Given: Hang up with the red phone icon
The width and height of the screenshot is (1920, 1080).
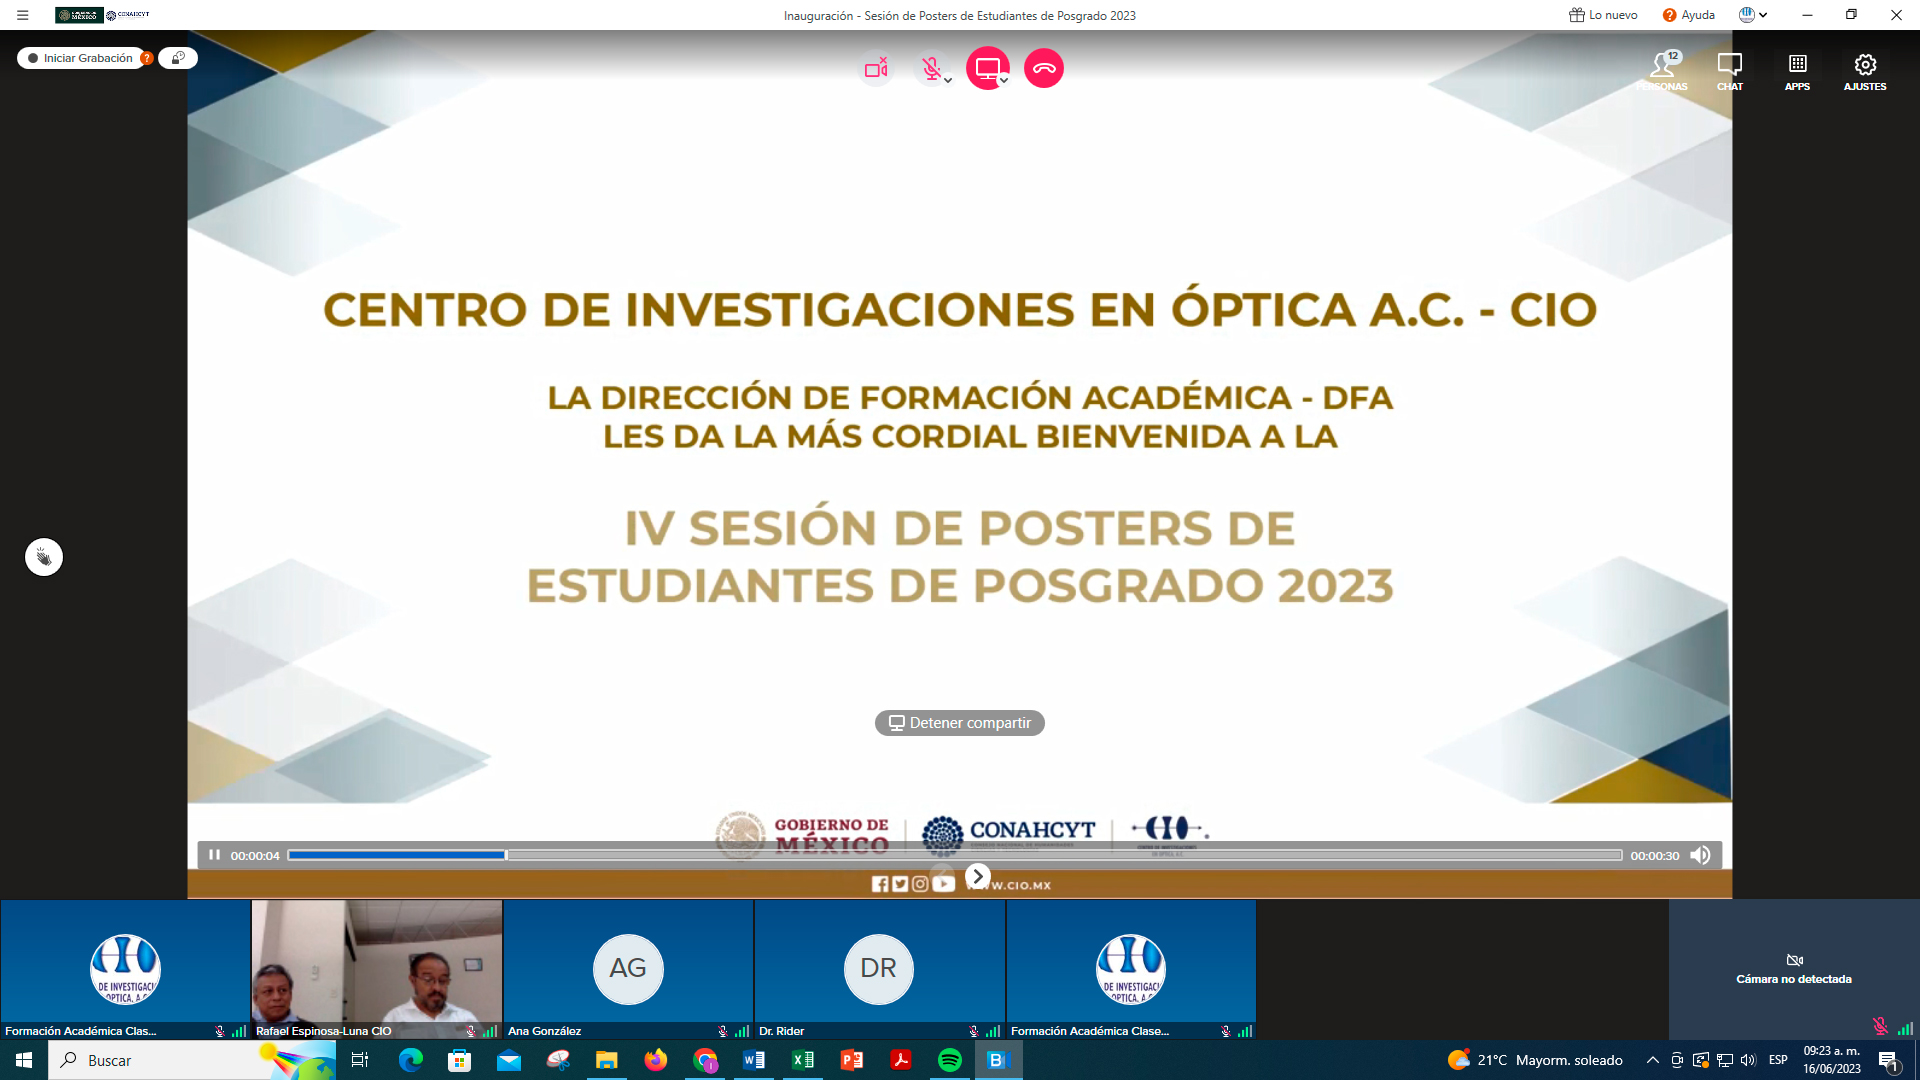Looking at the screenshot, I should pyautogui.click(x=1044, y=68).
